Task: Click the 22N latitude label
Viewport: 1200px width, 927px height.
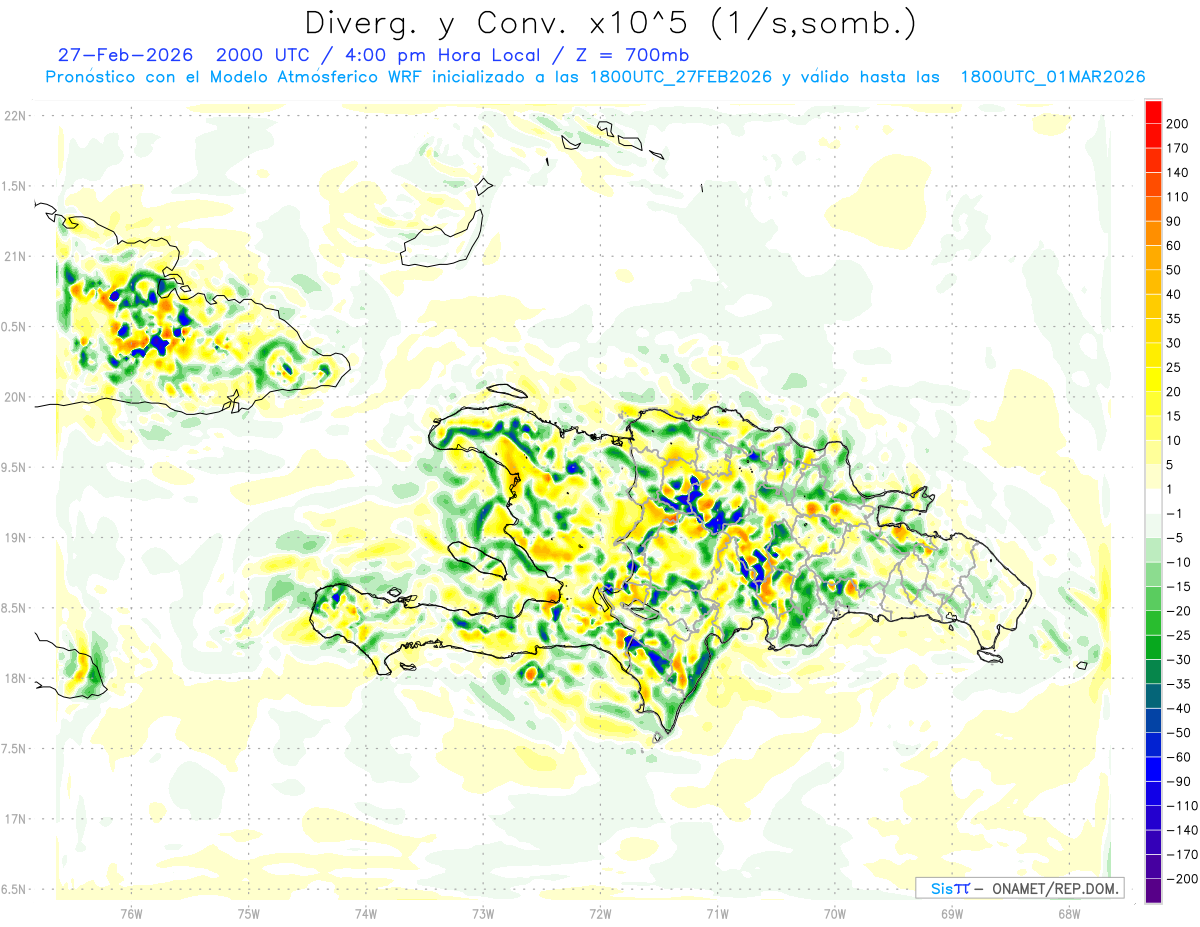Action: (15, 116)
